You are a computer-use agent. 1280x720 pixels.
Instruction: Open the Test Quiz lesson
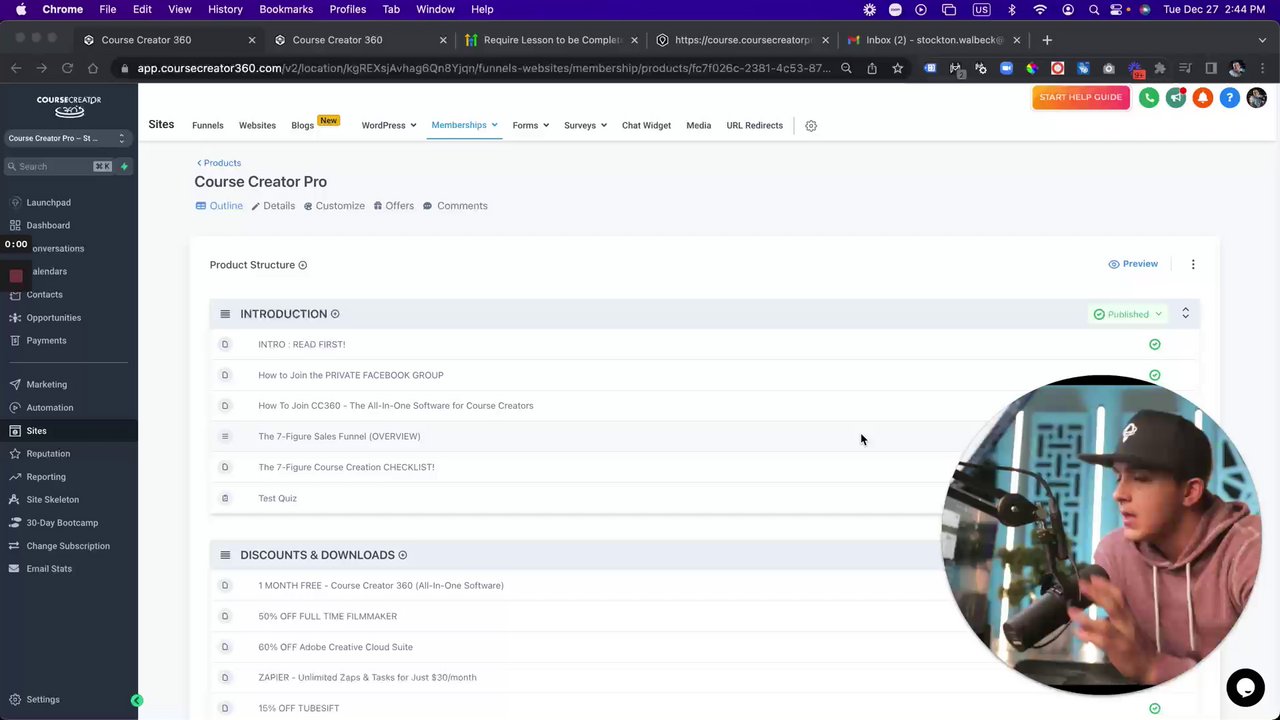point(277,498)
